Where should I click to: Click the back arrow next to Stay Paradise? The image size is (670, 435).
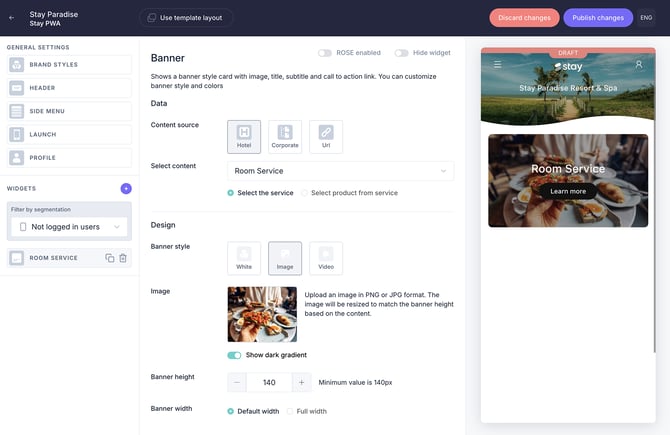point(12,17)
